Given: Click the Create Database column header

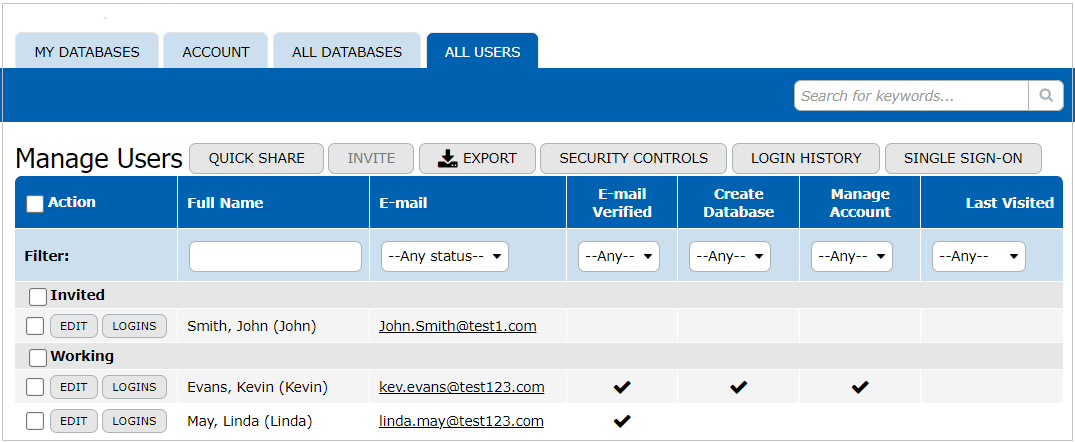Looking at the screenshot, I should (738, 203).
